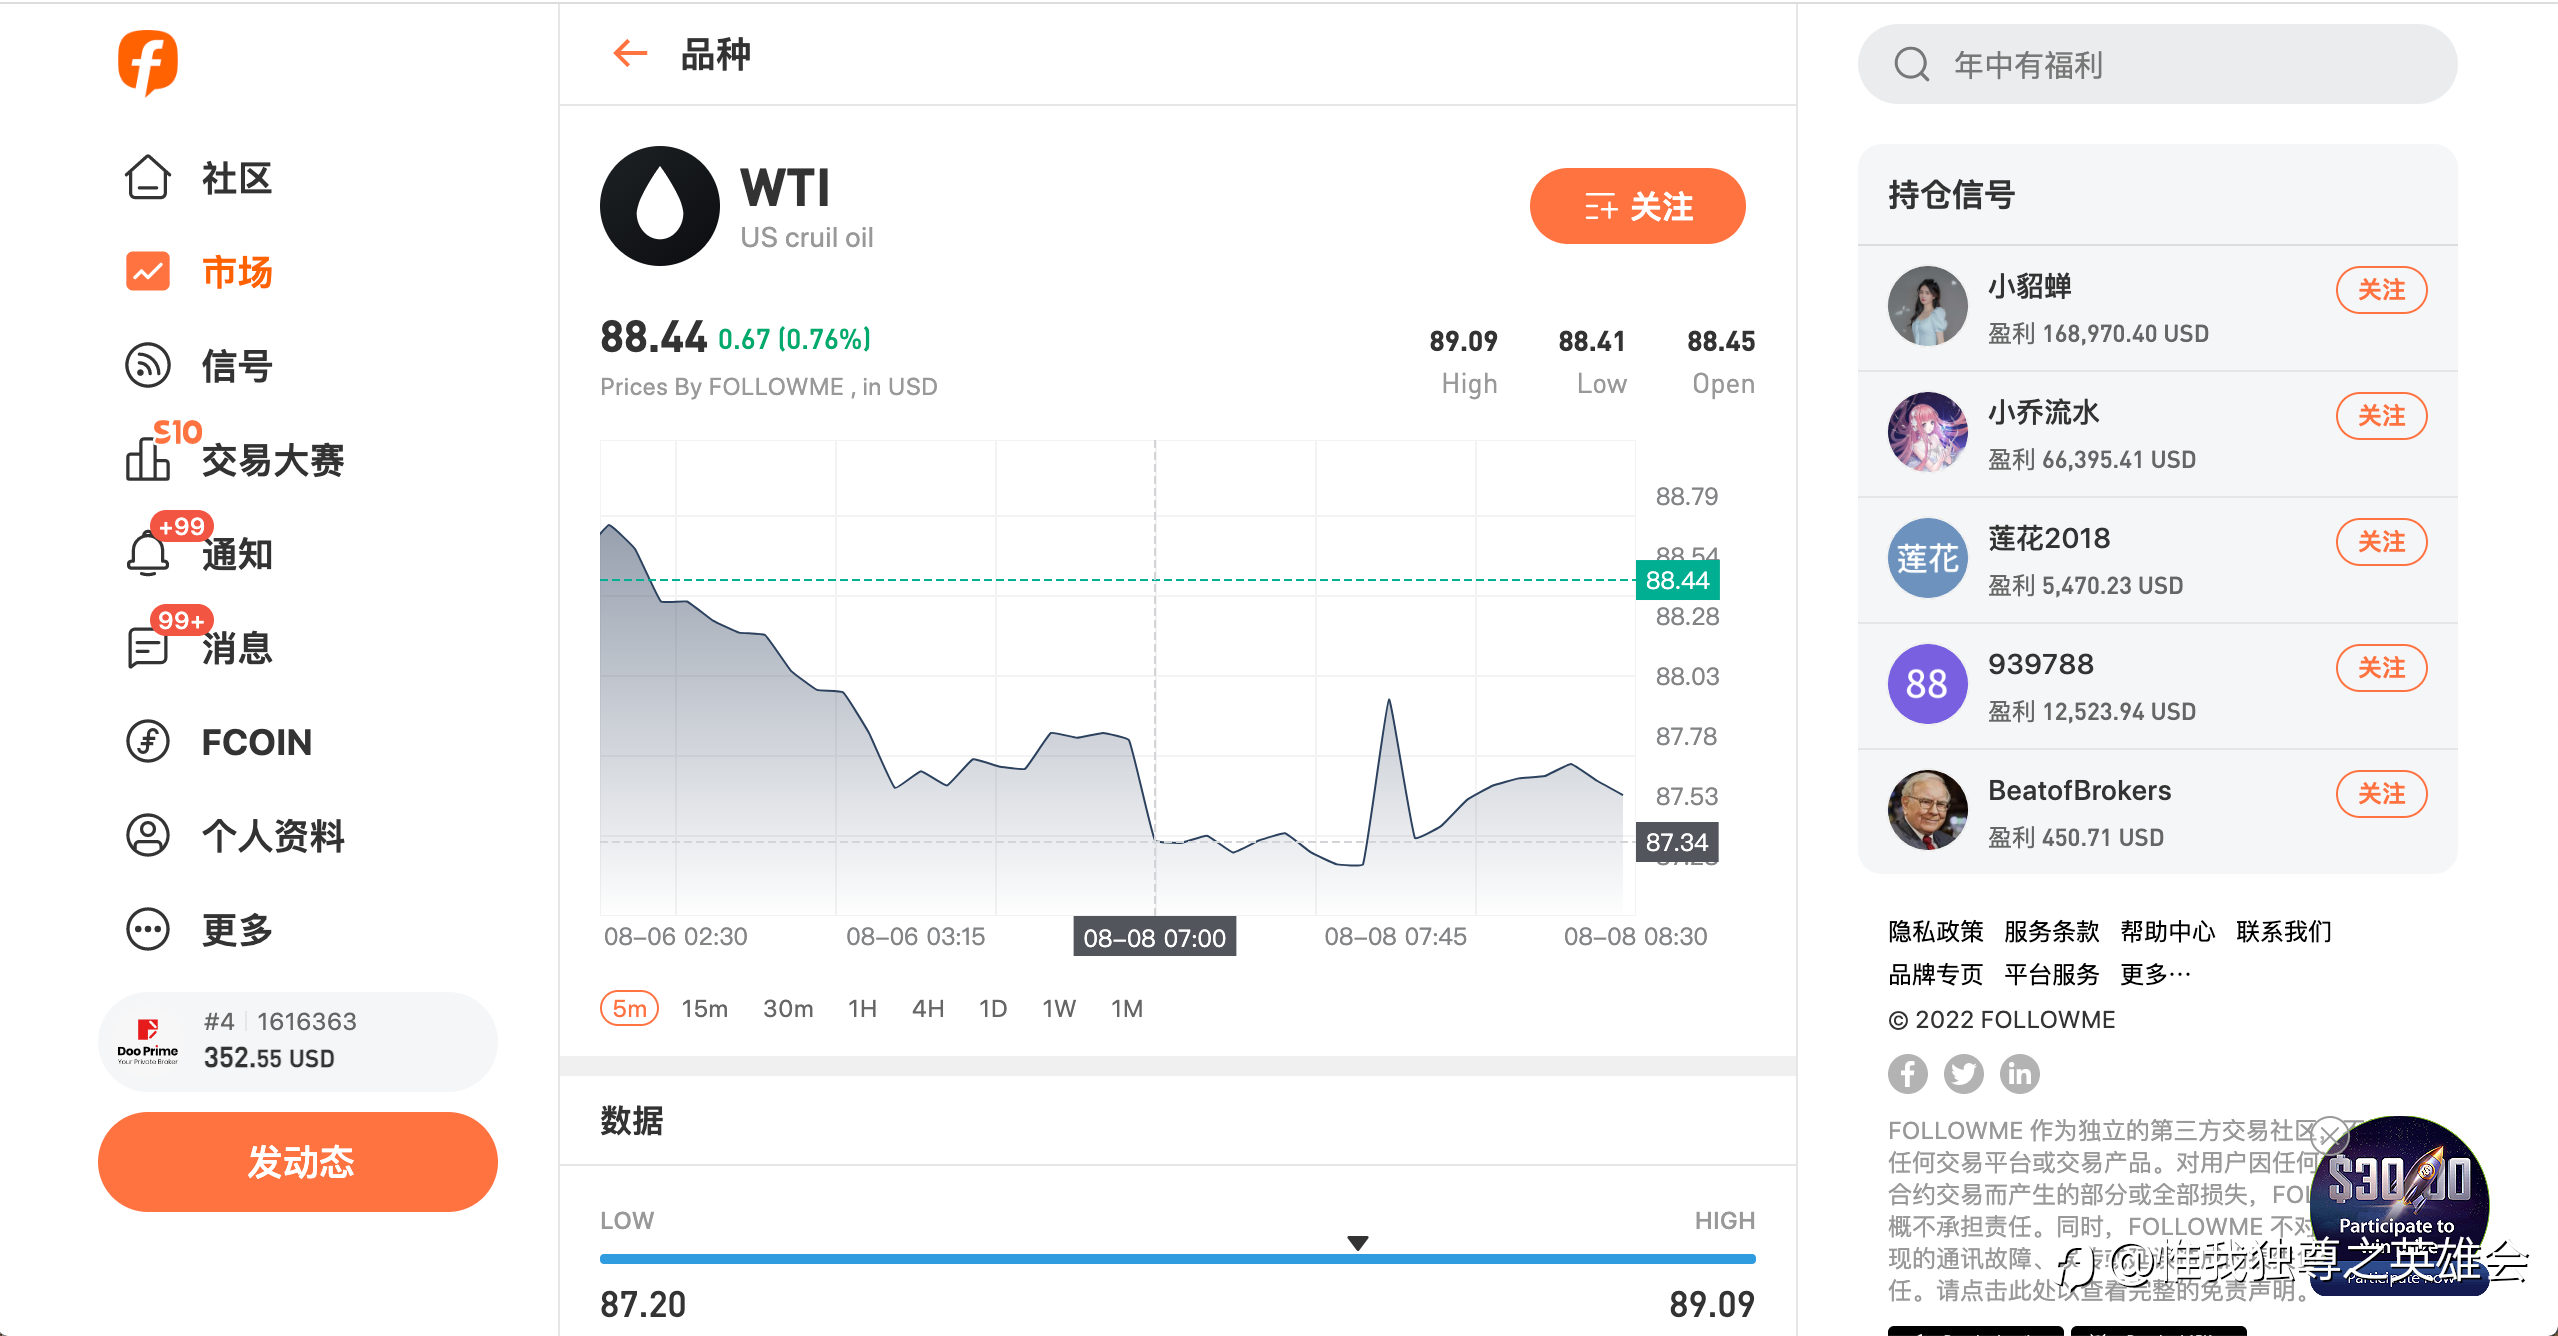
Task: Follow trader 莲花2018
Action: click(2381, 542)
